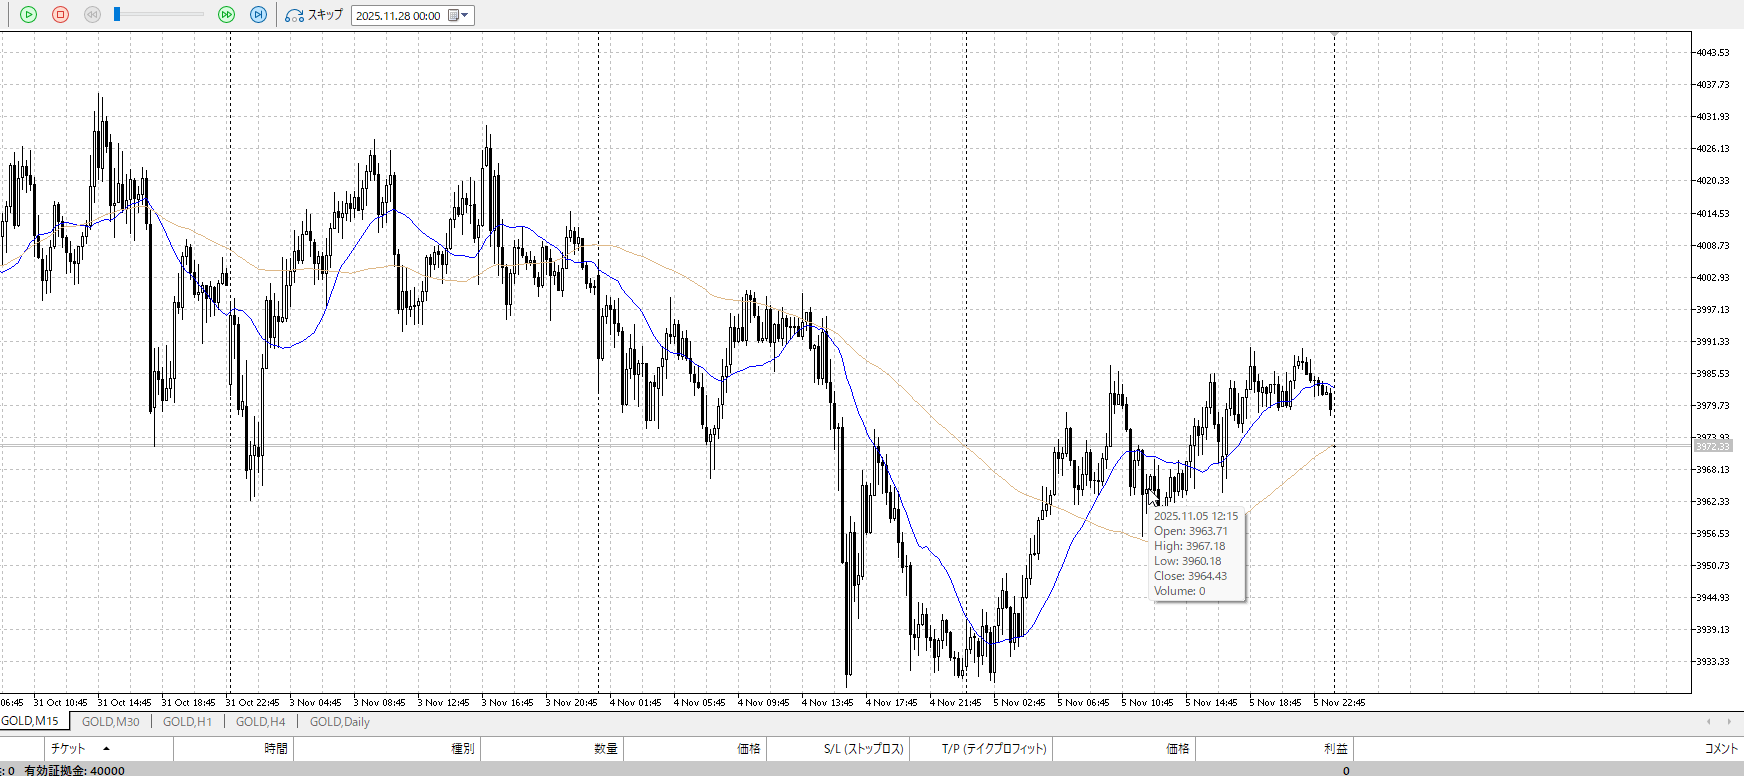Select the GOLD,Daily chart tab

point(339,721)
